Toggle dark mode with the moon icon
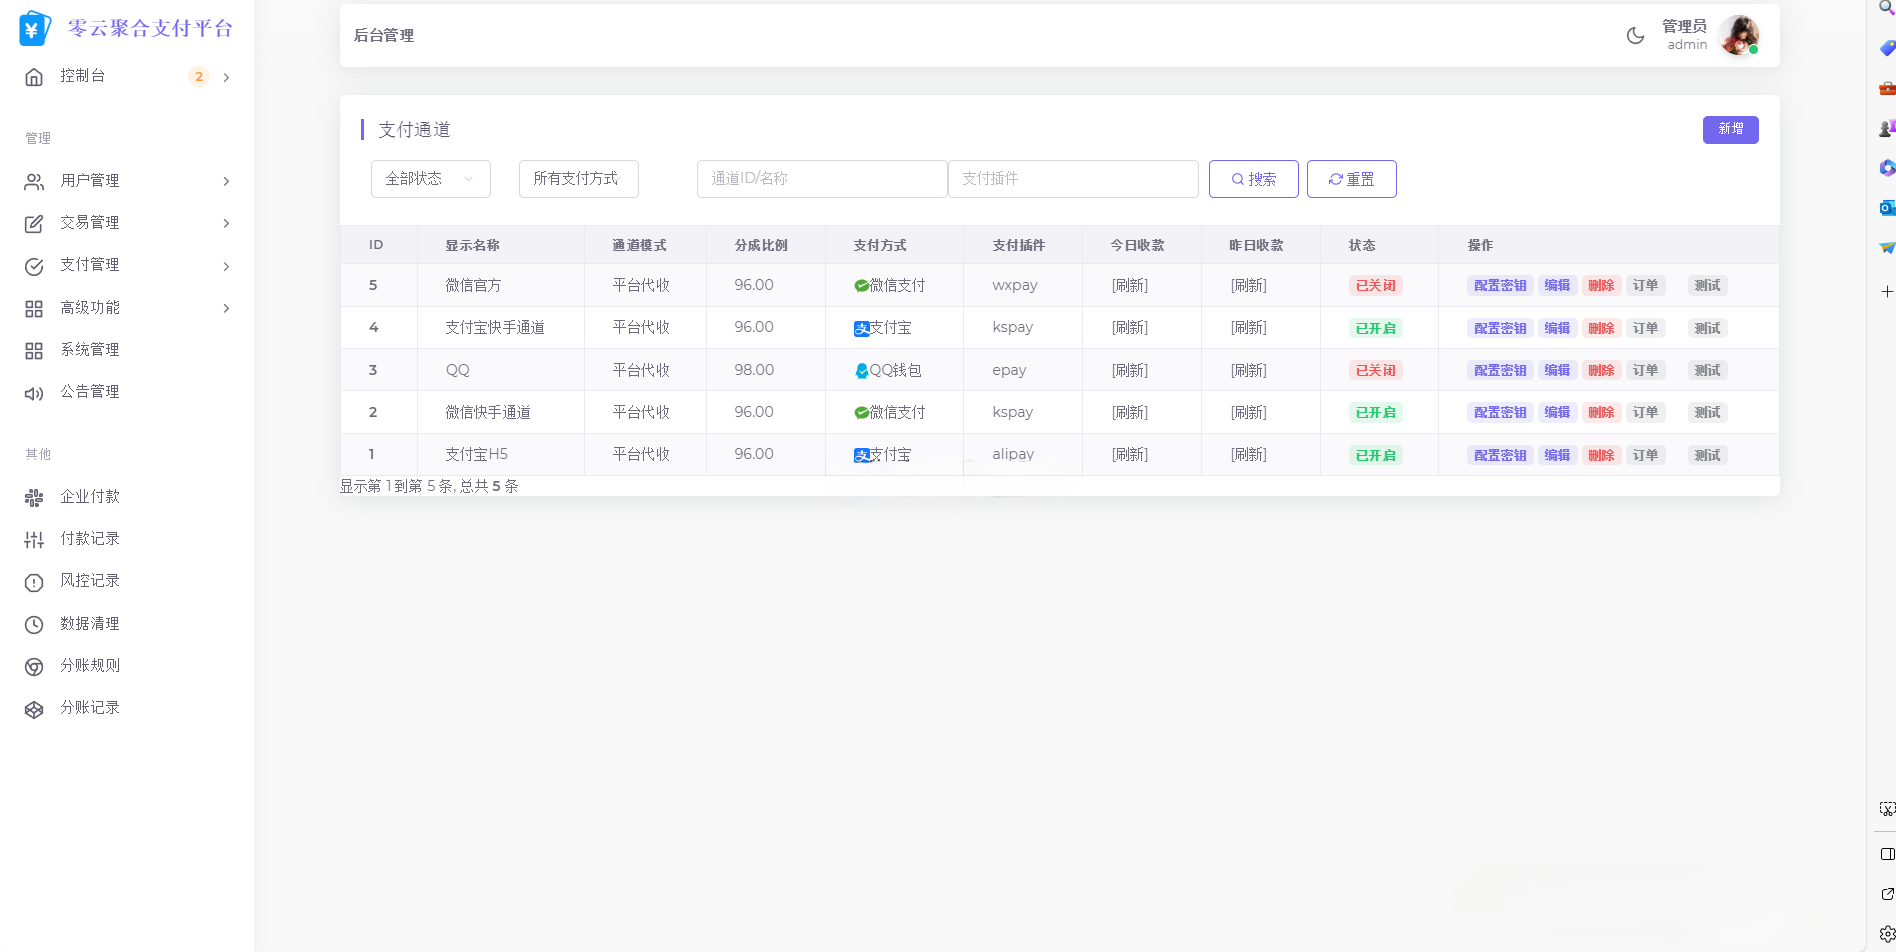The height and width of the screenshot is (952, 1896). (x=1635, y=36)
